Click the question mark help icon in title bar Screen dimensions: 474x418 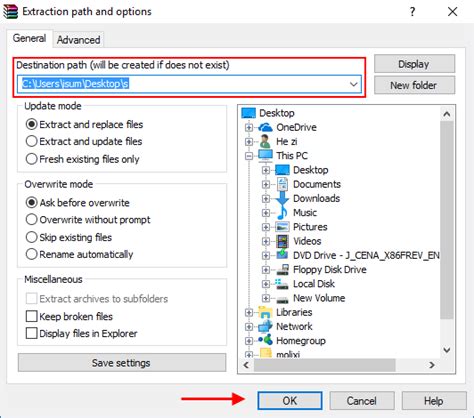point(412,12)
